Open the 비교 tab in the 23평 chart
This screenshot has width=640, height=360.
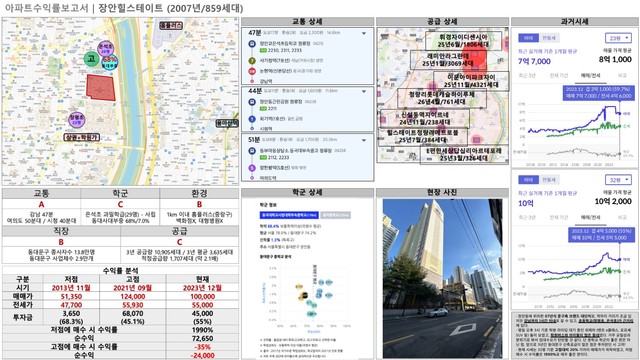click(622, 76)
